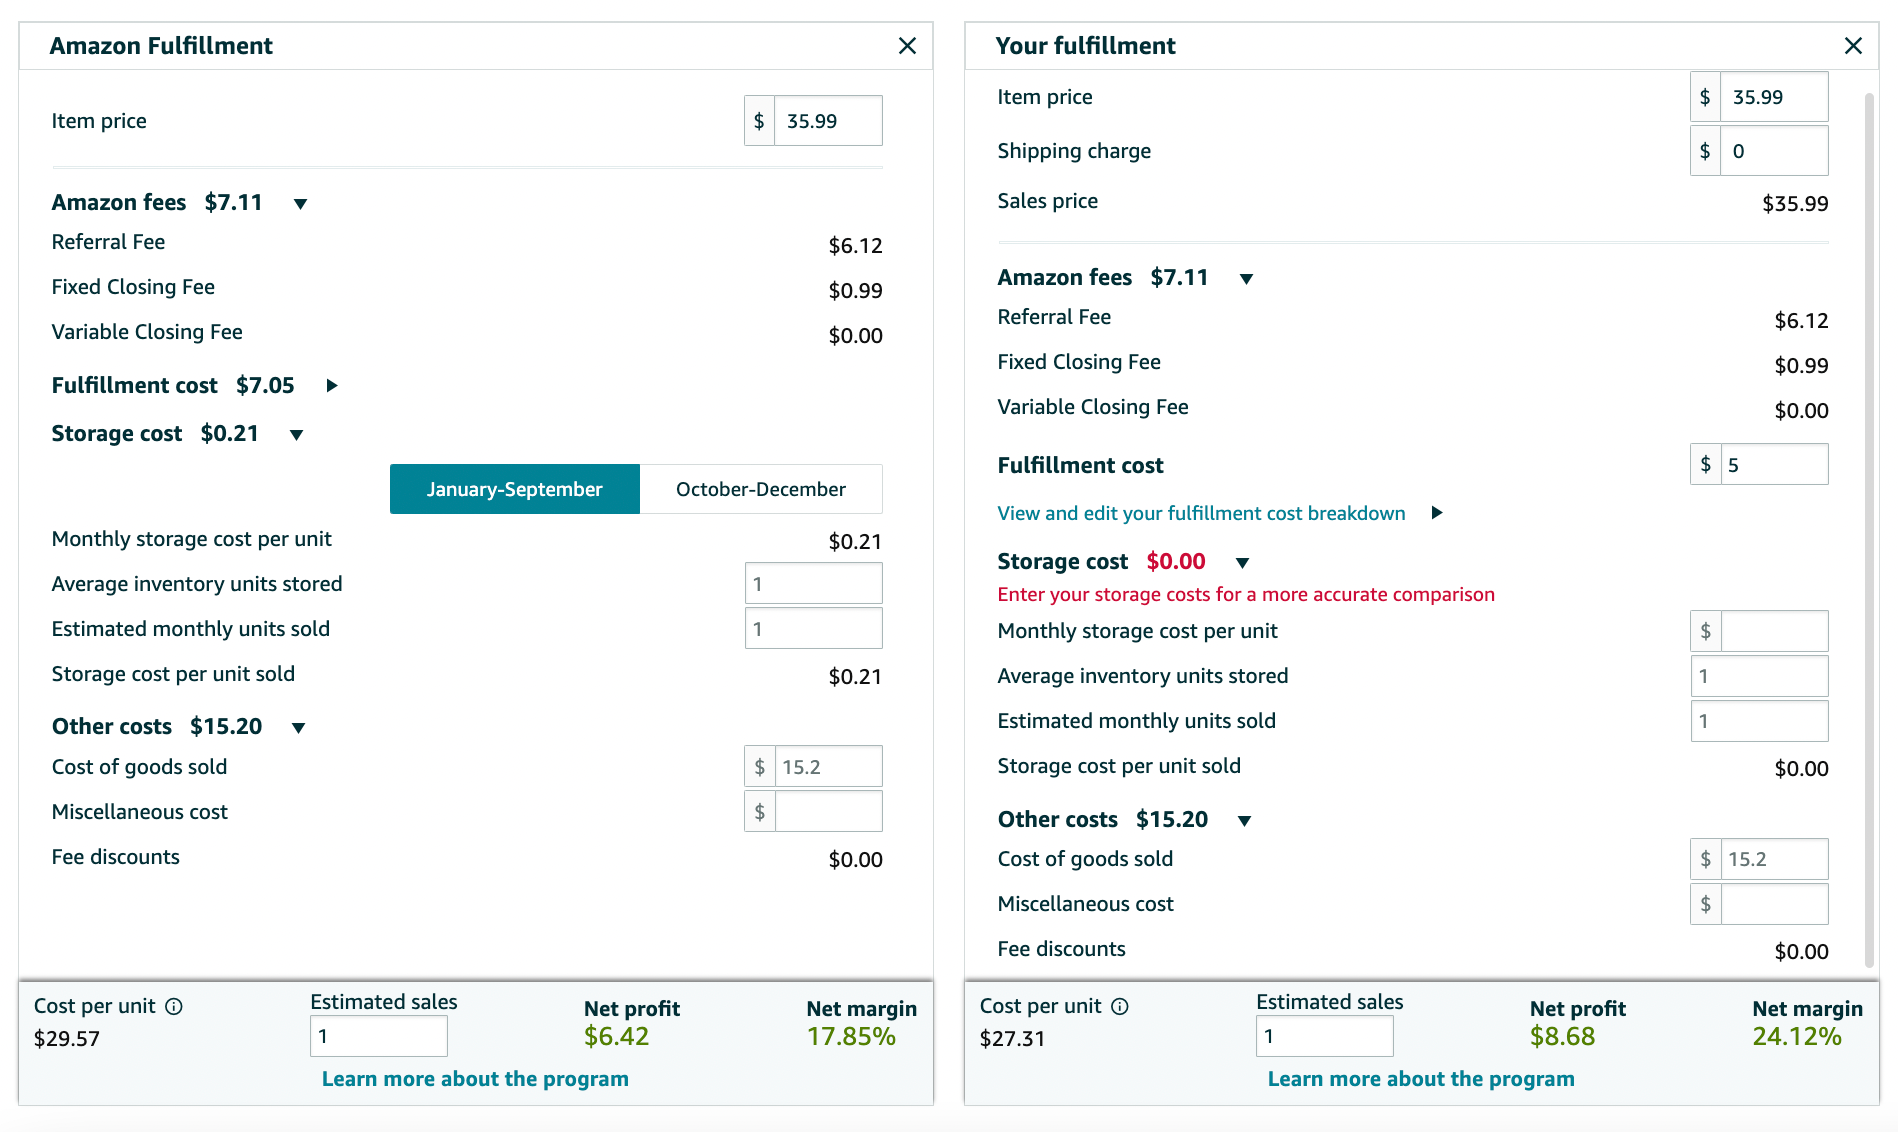Collapse Storage cost $0.00 section
The height and width of the screenshot is (1132, 1898).
[x=1242, y=563]
